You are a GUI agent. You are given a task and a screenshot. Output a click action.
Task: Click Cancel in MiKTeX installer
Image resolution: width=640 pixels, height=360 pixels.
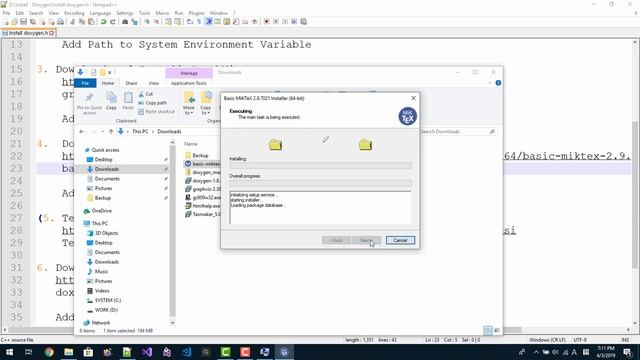click(x=400, y=240)
